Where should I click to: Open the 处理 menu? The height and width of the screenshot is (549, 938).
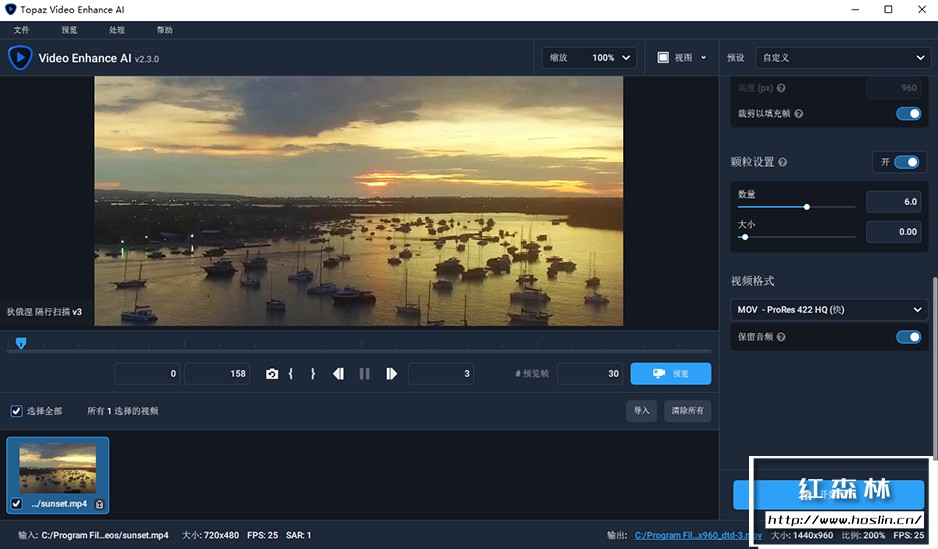[117, 31]
